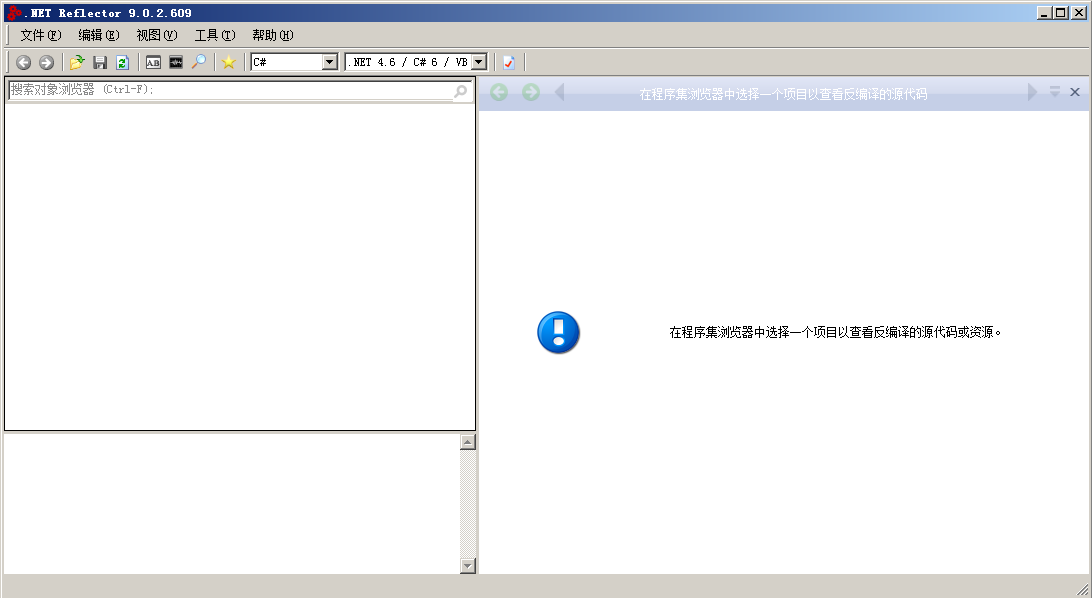Open an assembly with the folder icon
The width and height of the screenshot is (1092, 598).
point(77,63)
